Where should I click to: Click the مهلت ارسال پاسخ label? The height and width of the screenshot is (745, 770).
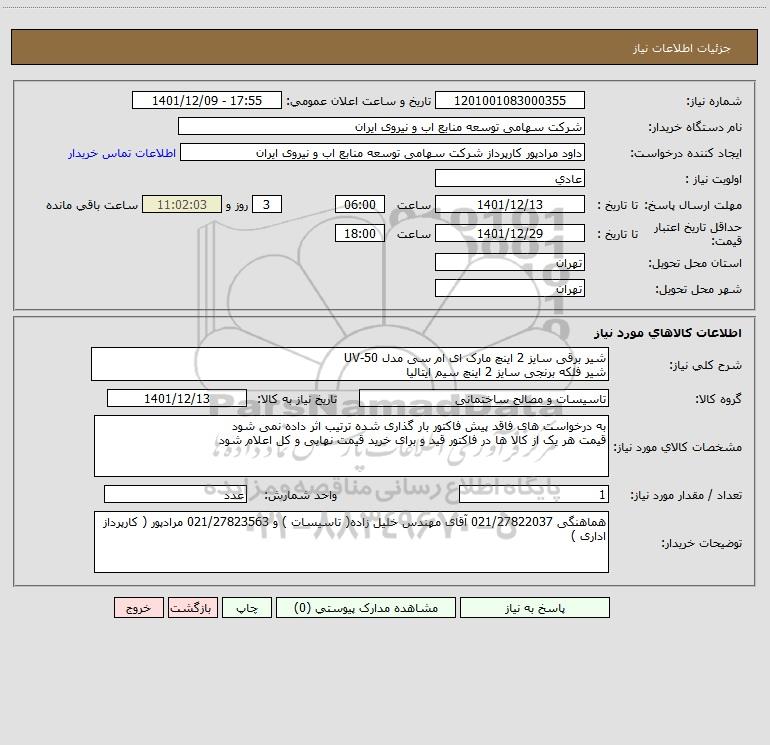click(693, 205)
